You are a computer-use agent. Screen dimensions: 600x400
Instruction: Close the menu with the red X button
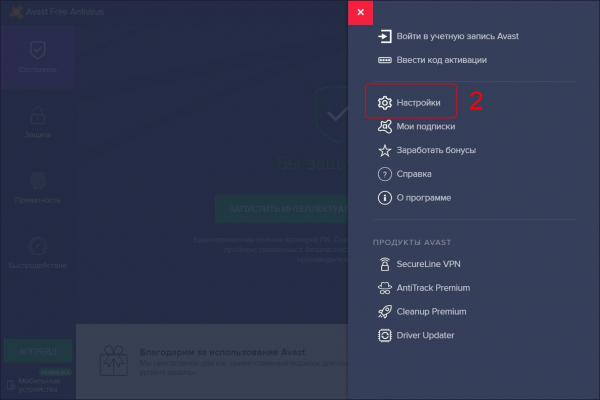[x=360, y=12]
